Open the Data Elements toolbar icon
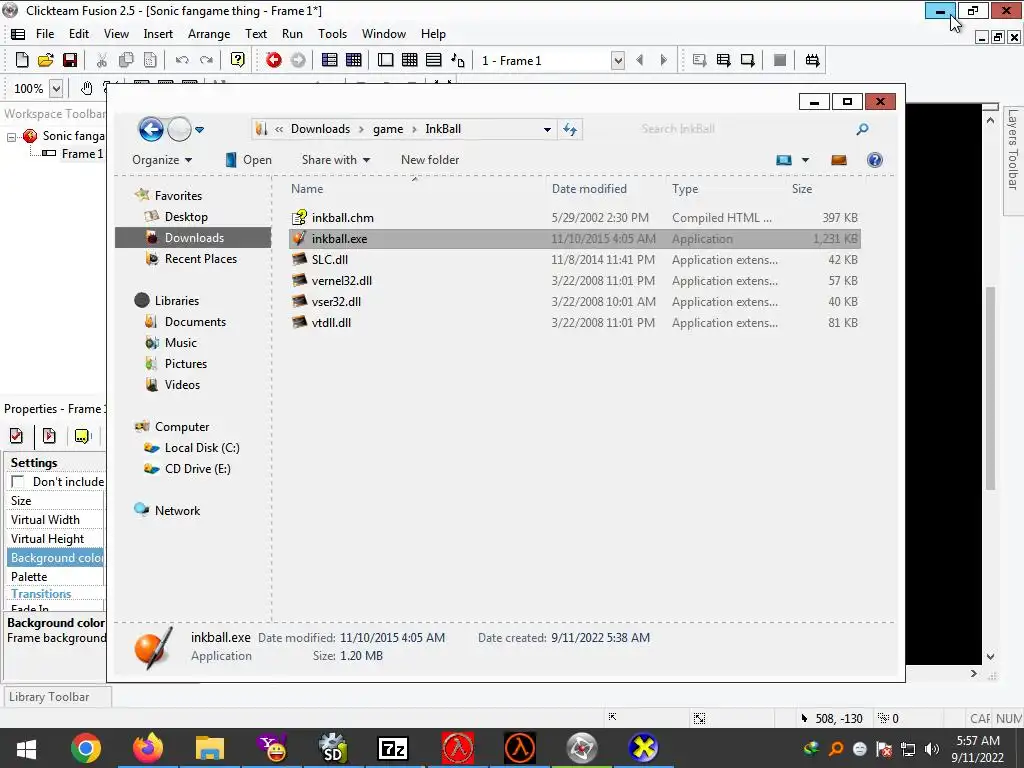1024x768 pixels. (x=458, y=60)
